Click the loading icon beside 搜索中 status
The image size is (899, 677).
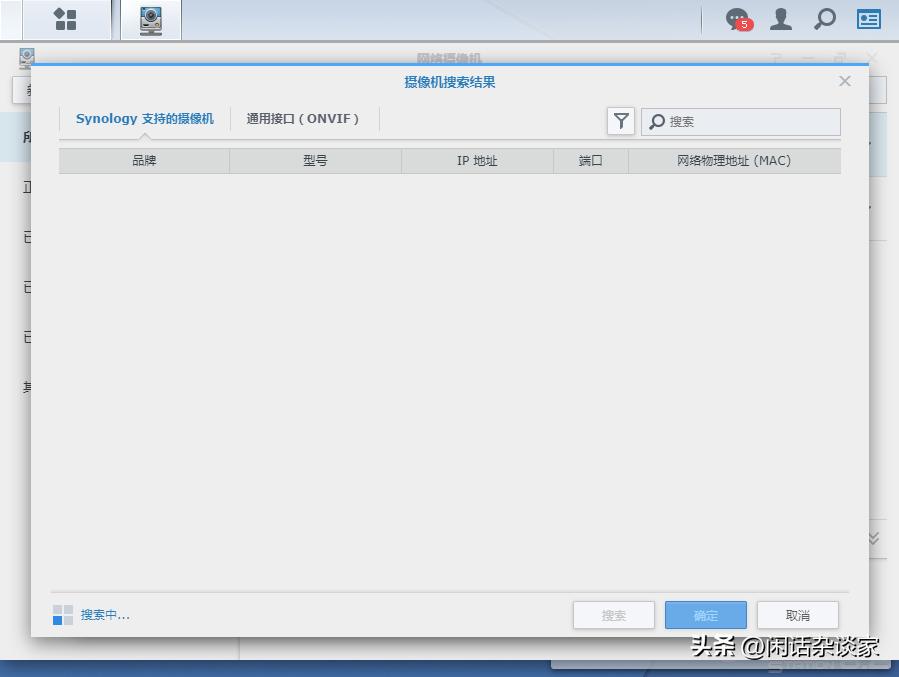click(x=63, y=614)
